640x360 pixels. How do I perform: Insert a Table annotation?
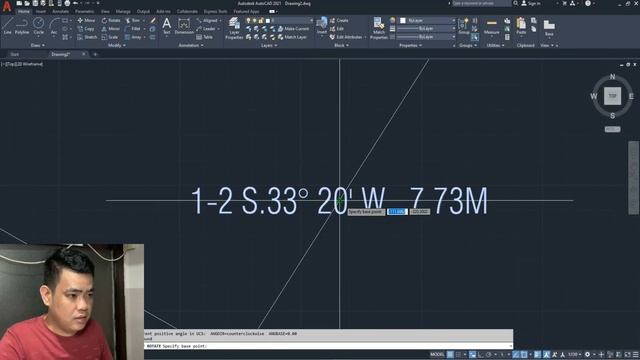point(204,37)
